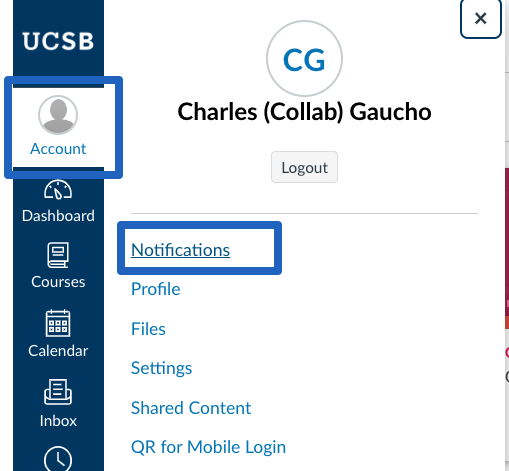Select QR for Mobile Login
Viewport: 509px width, 471px height.
pyautogui.click(x=208, y=447)
